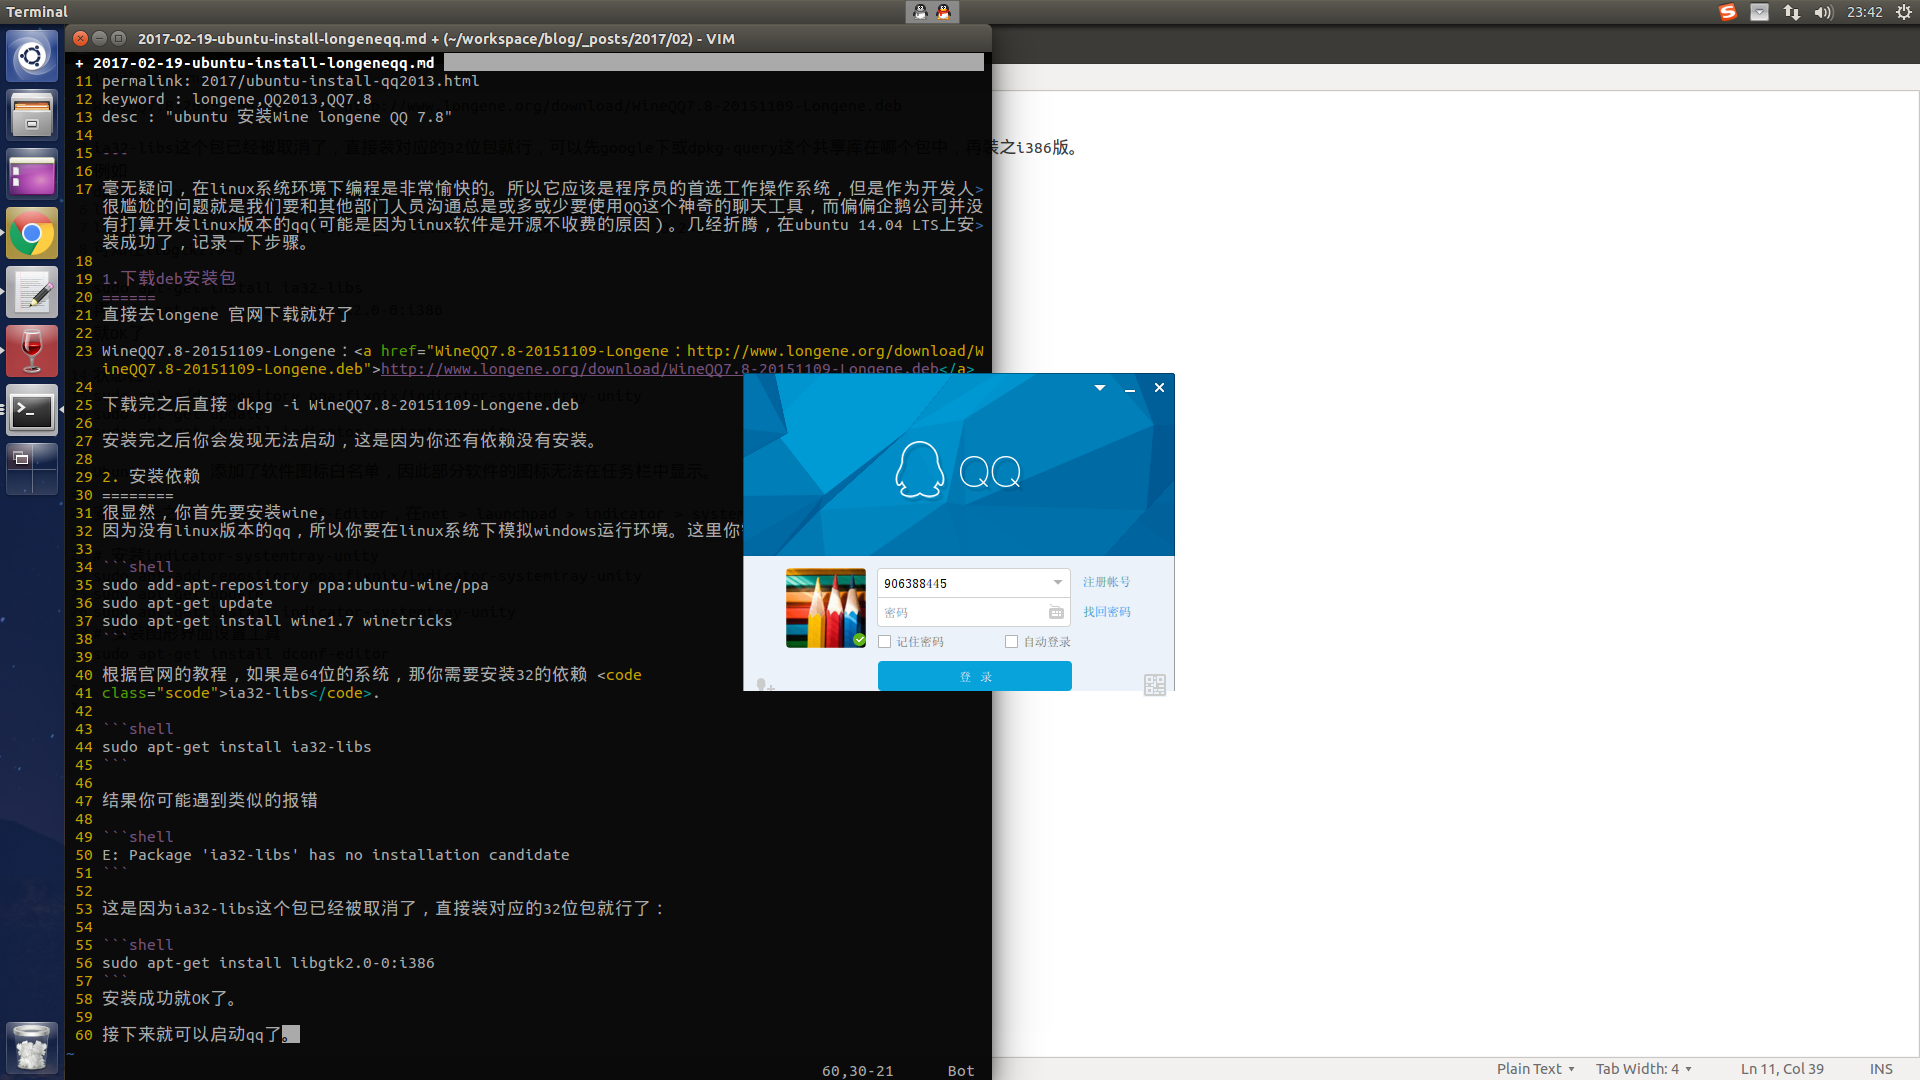1920x1080 pixels.
Task: Open the Workspace Switcher in the dock
Action: point(32,470)
